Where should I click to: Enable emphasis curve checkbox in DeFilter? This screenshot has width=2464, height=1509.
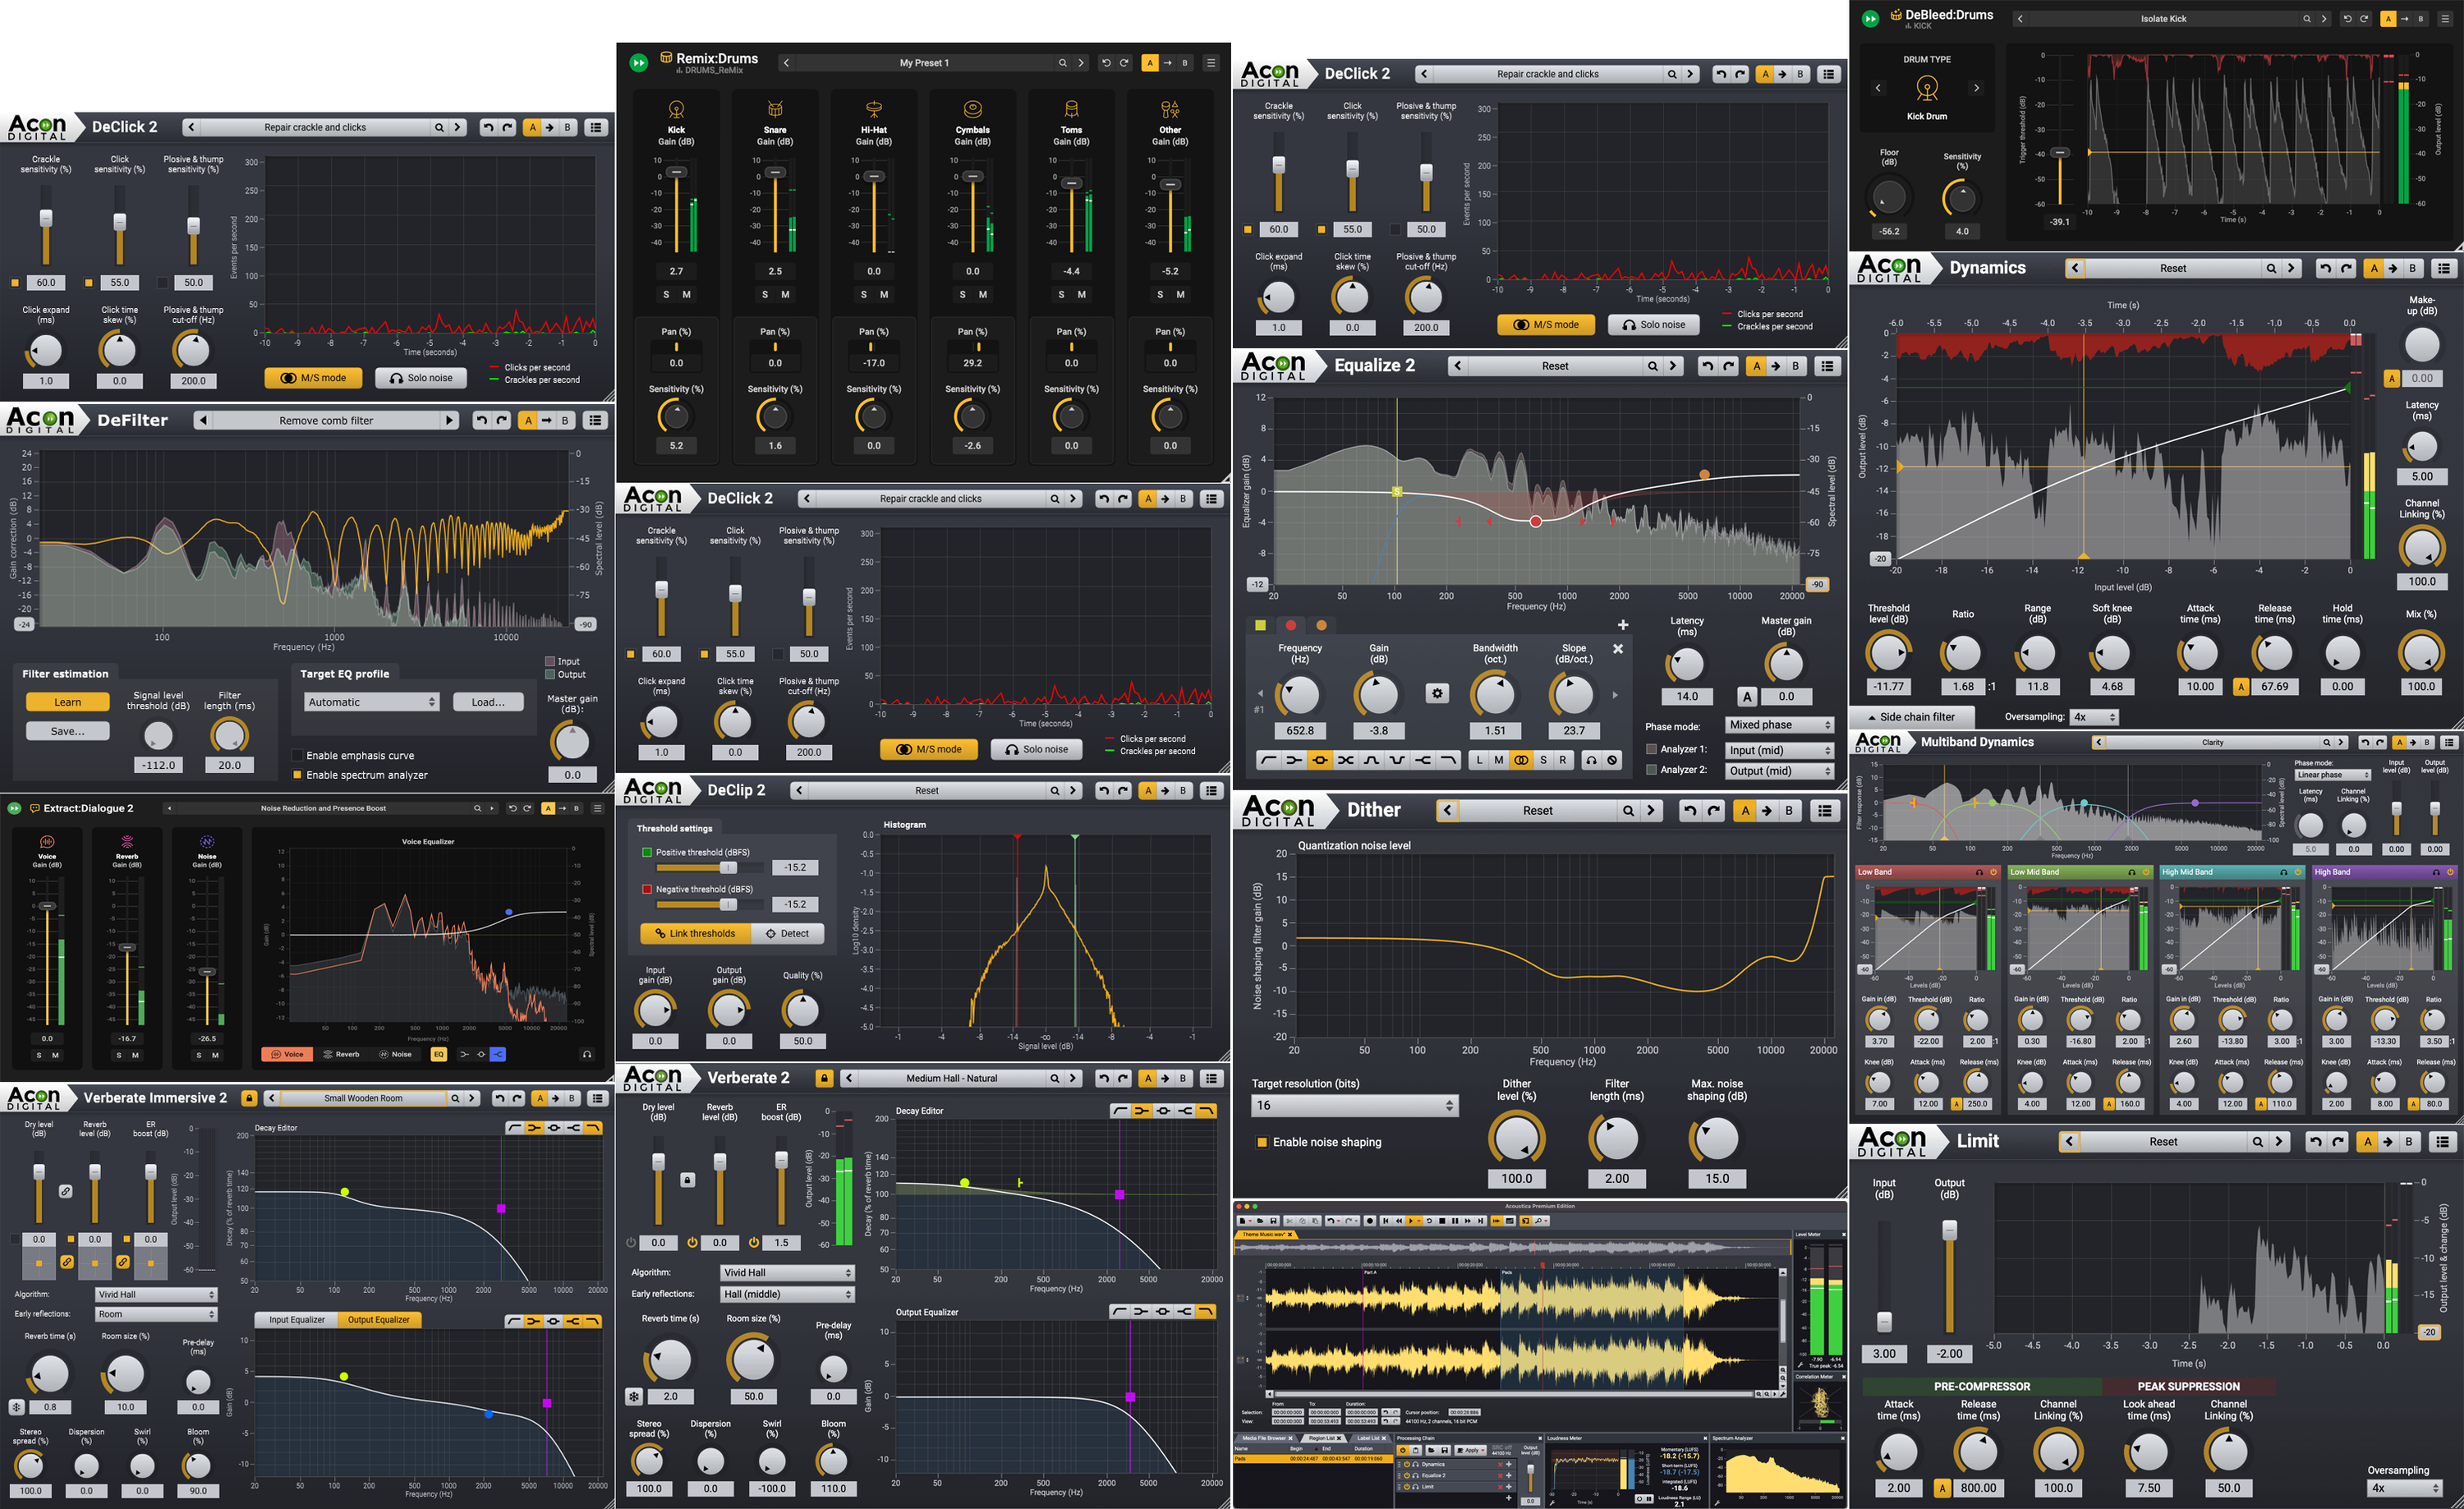point(297,756)
